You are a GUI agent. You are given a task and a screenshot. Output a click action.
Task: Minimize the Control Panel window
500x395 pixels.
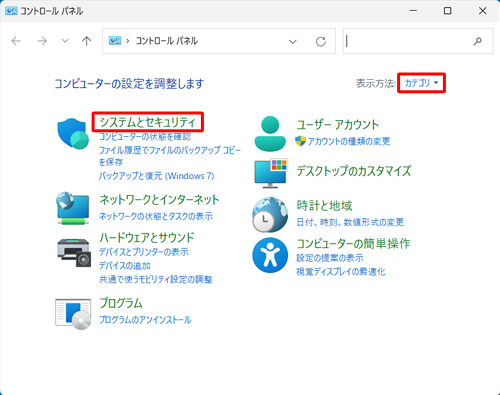[413, 11]
